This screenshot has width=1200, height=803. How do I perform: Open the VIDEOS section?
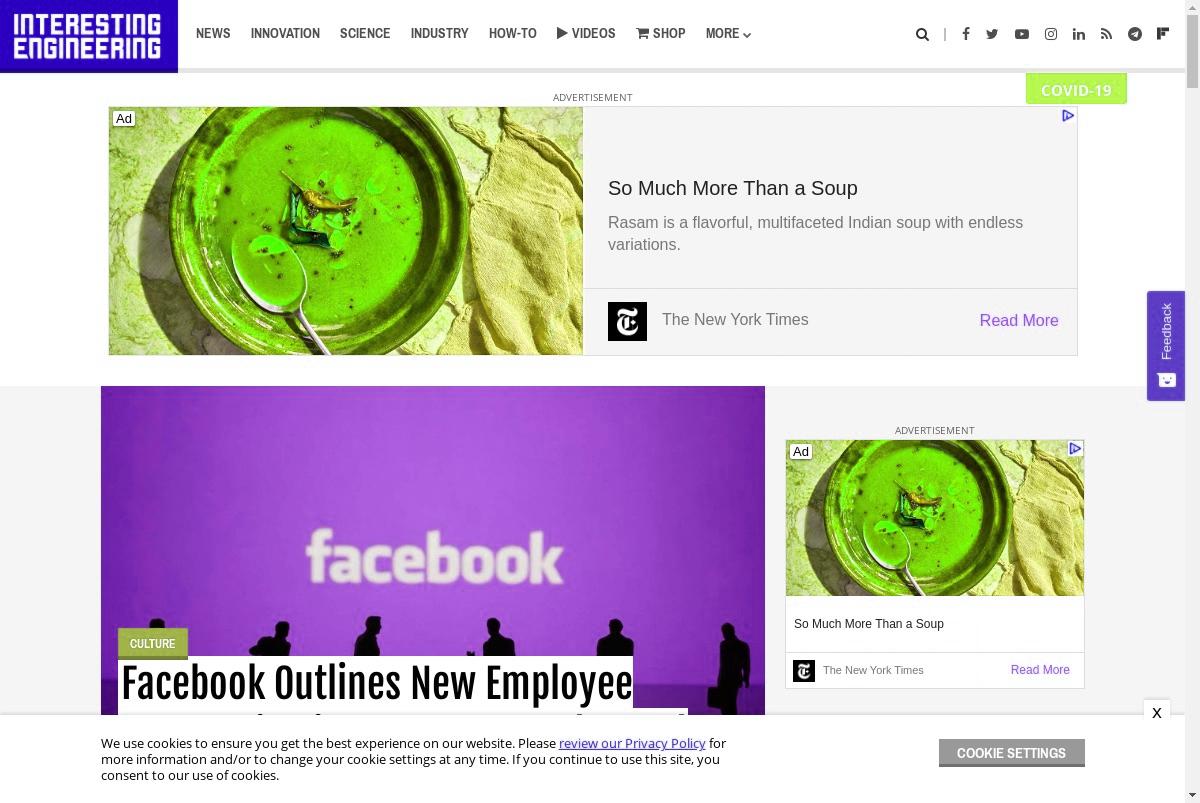point(586,34)
